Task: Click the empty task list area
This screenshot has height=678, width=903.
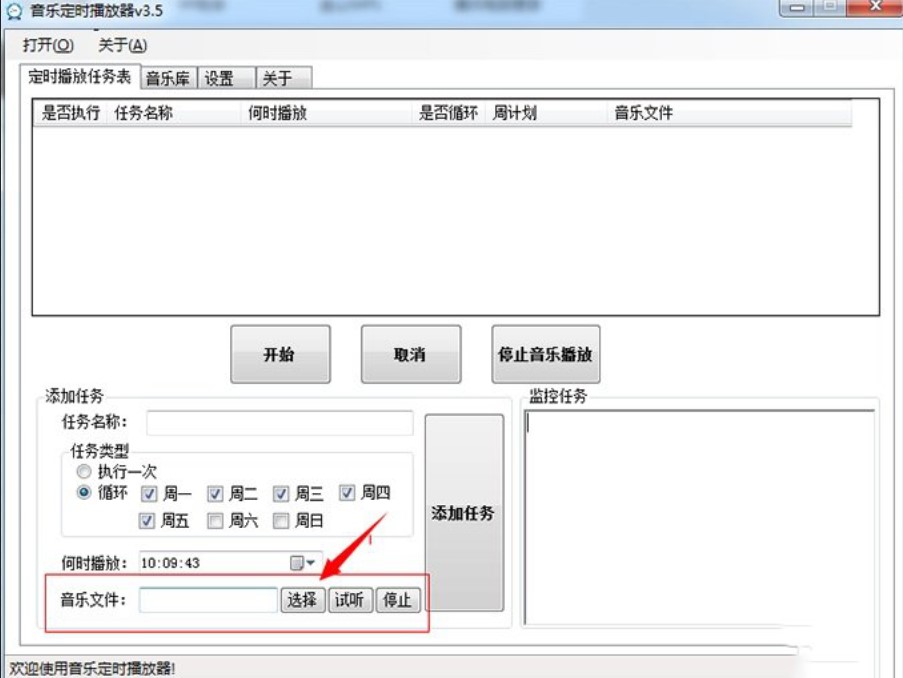Action: coord(456,220)
